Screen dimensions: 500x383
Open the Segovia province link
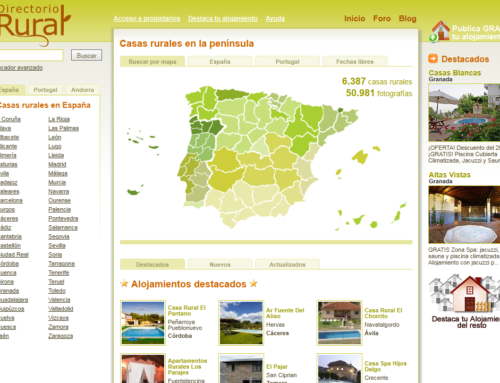pos(59,236)
